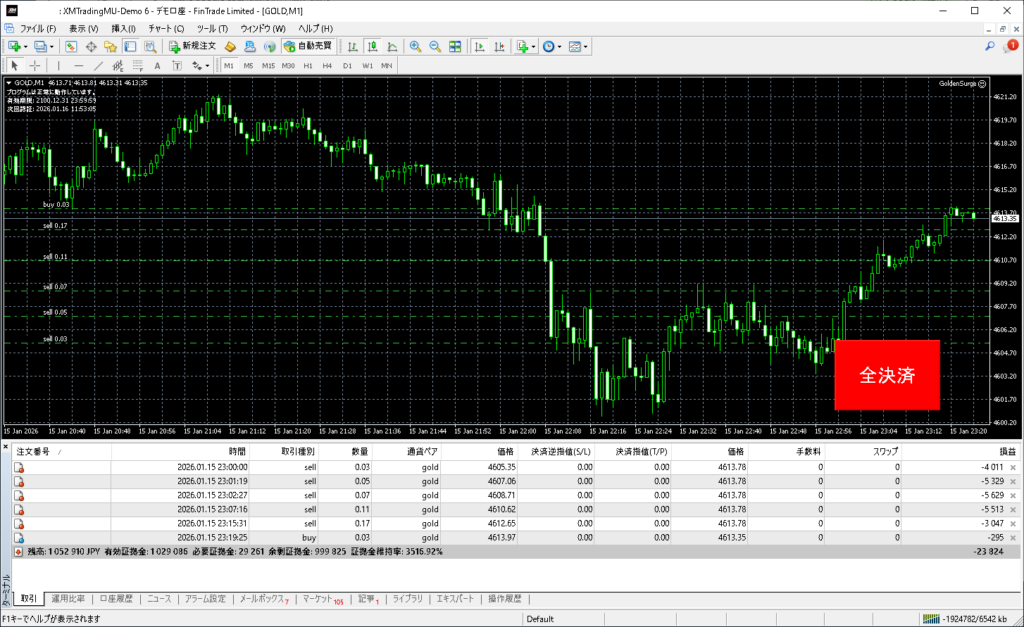Click the zoom in magnifier icon
This screenshot has width=1024, height=627.
tap(415, 46)
